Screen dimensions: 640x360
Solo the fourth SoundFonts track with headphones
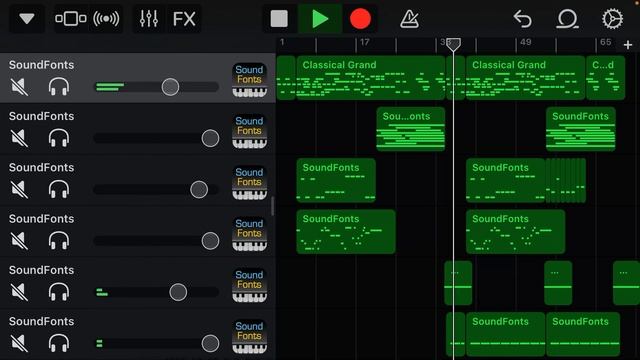pos(59,241)
